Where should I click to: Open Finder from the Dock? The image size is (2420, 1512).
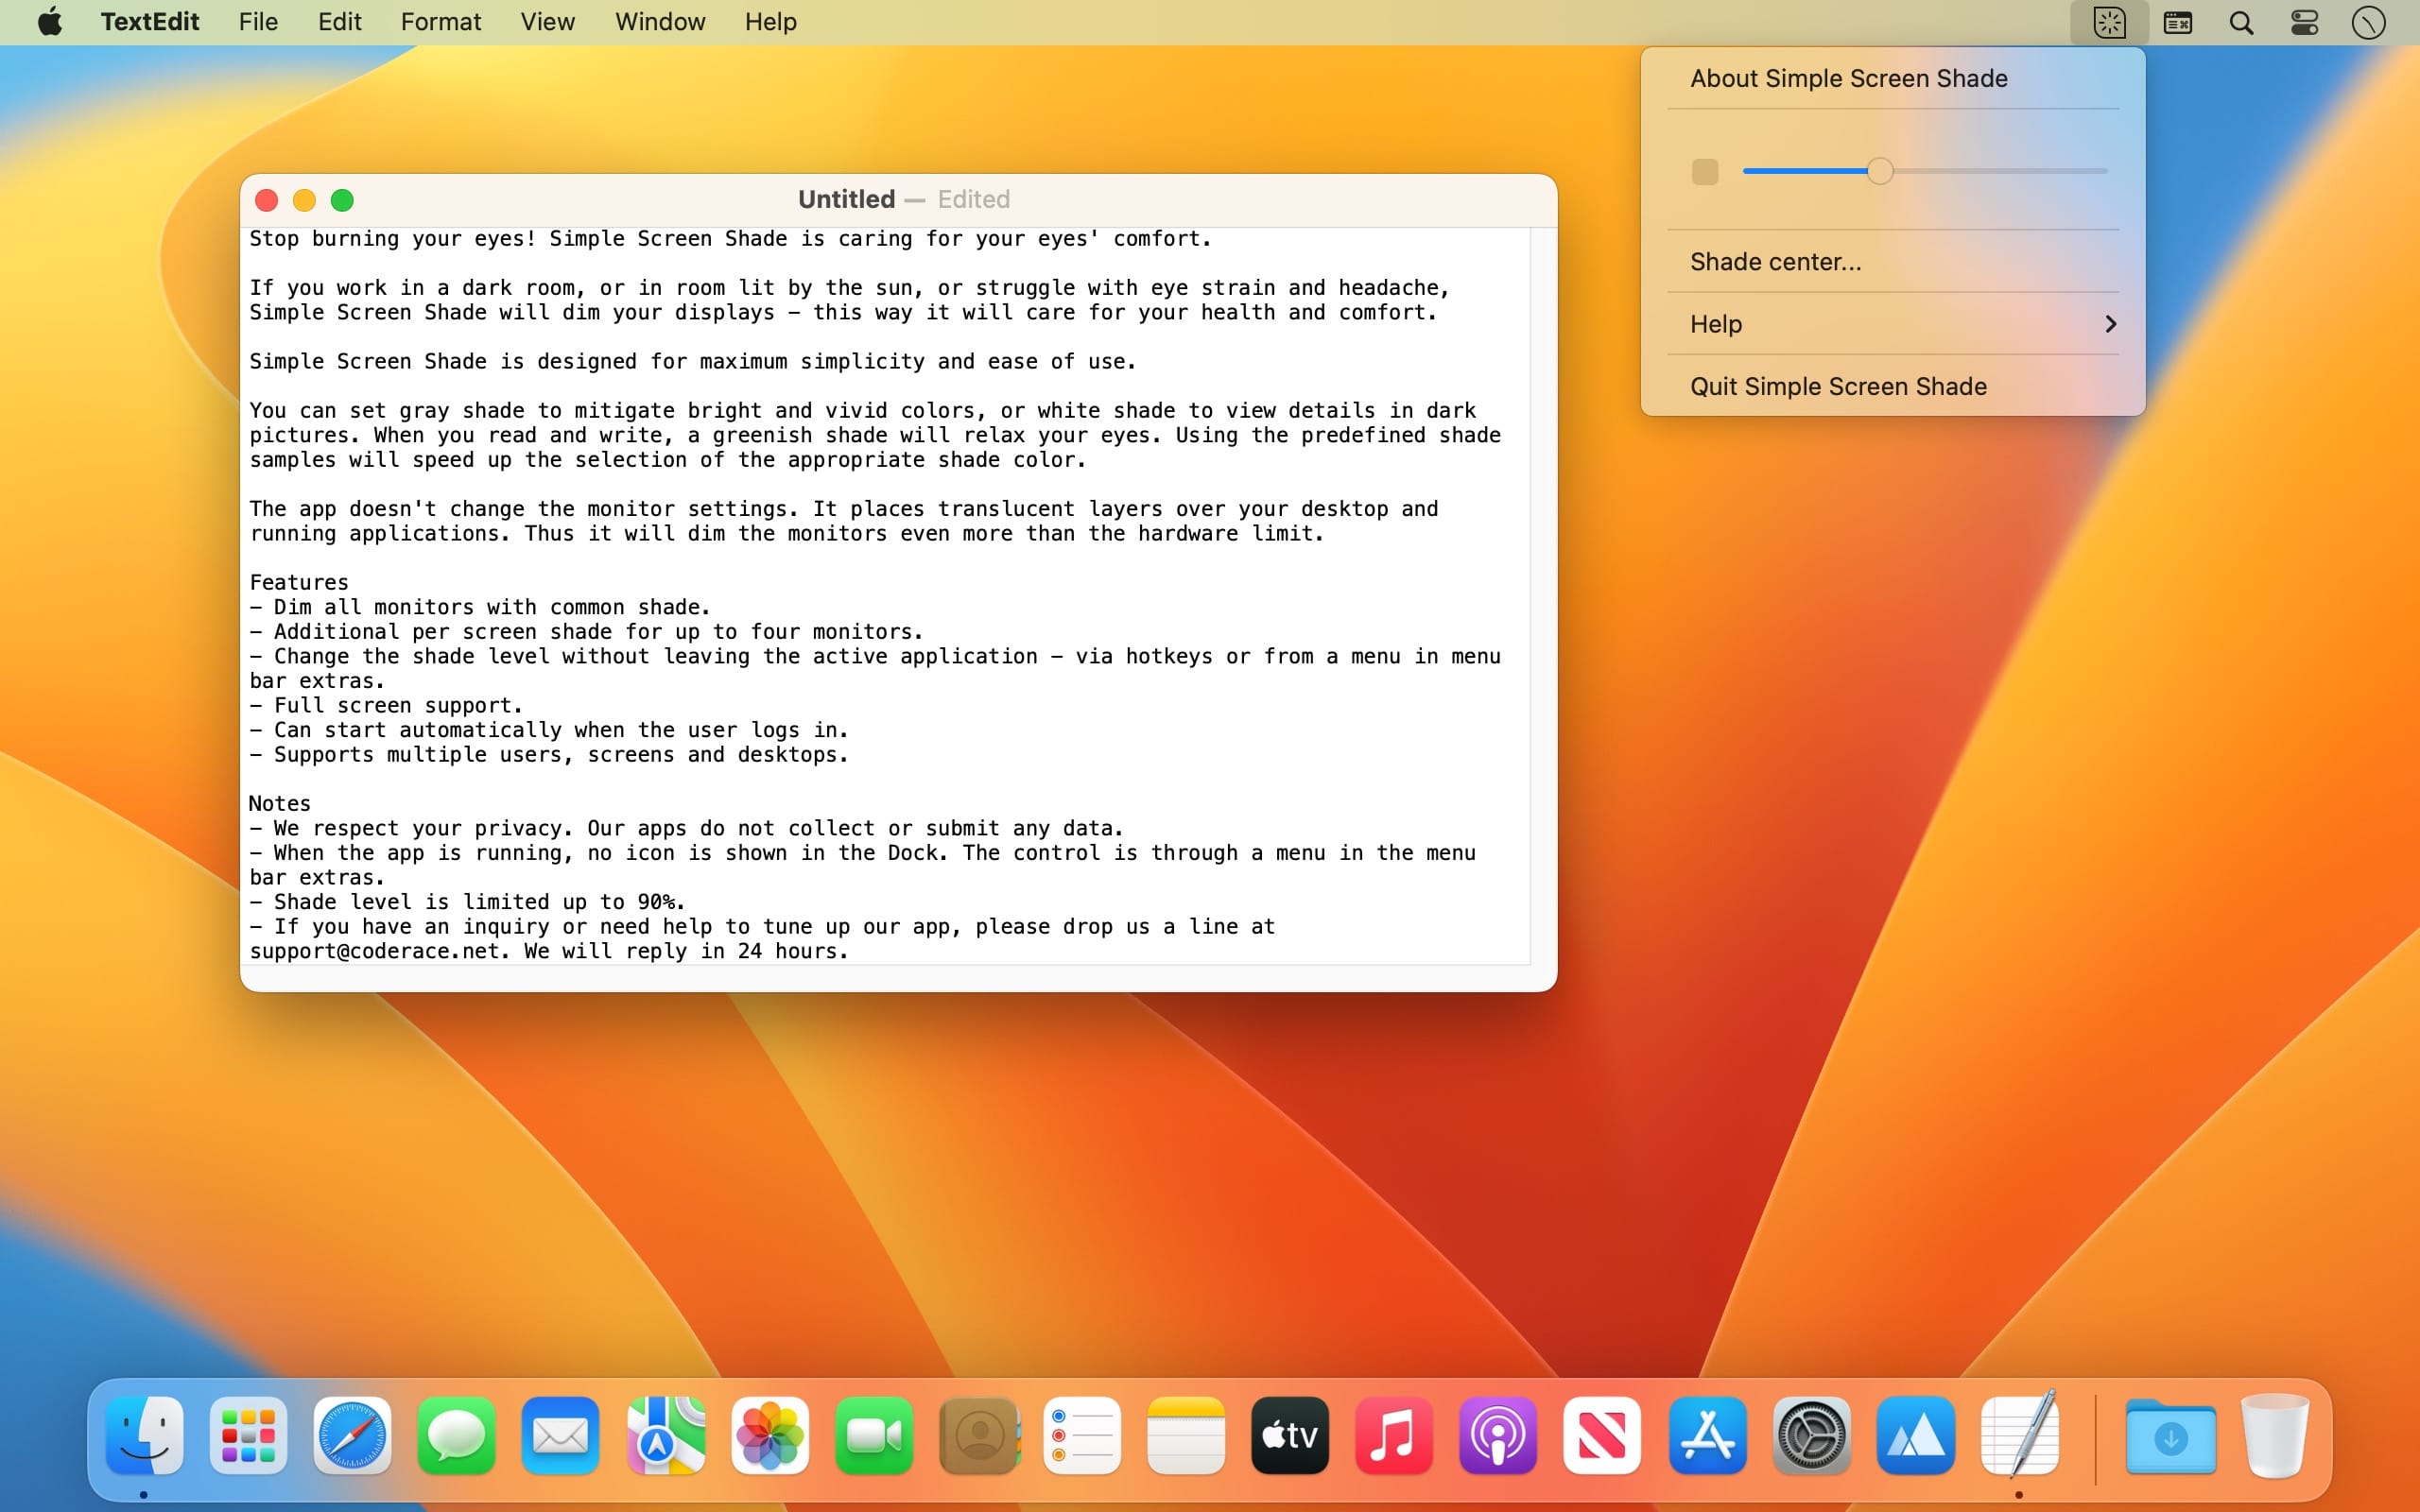(144, 1435)
